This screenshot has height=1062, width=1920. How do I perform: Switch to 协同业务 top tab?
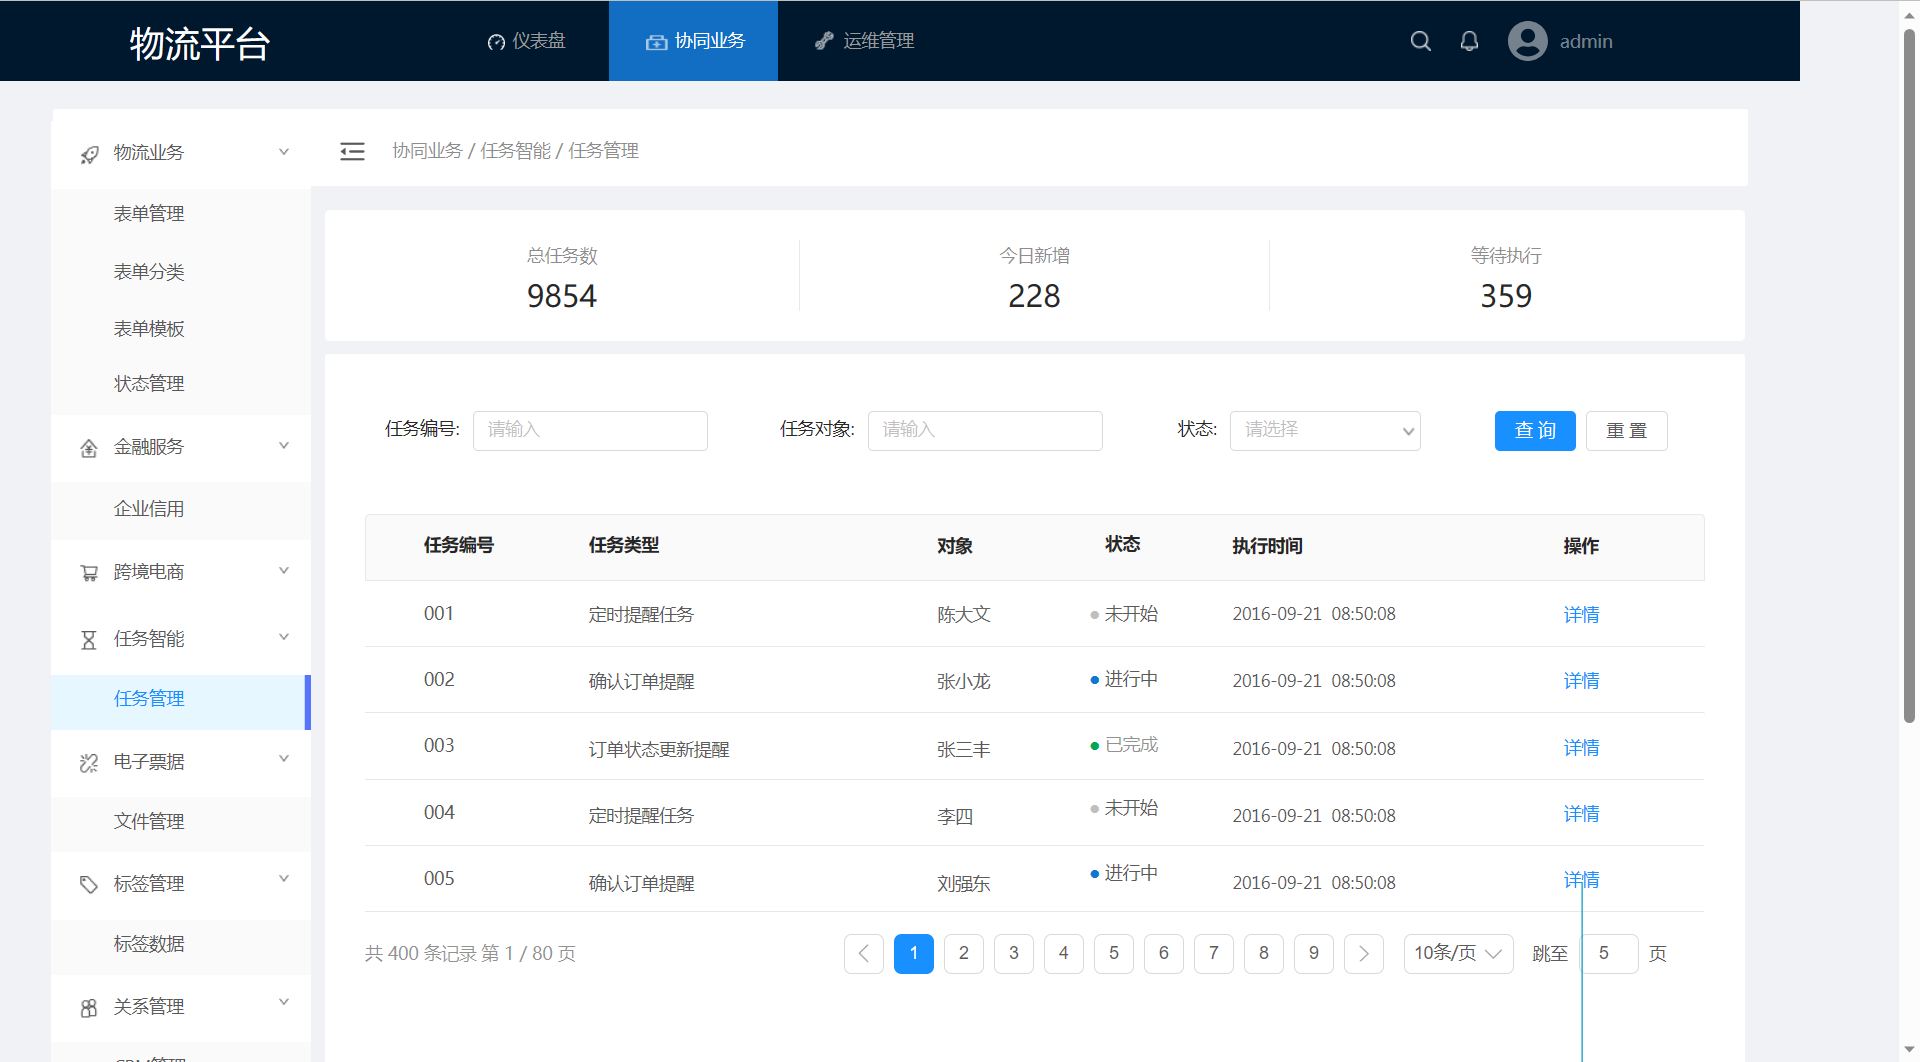point(693,41)
